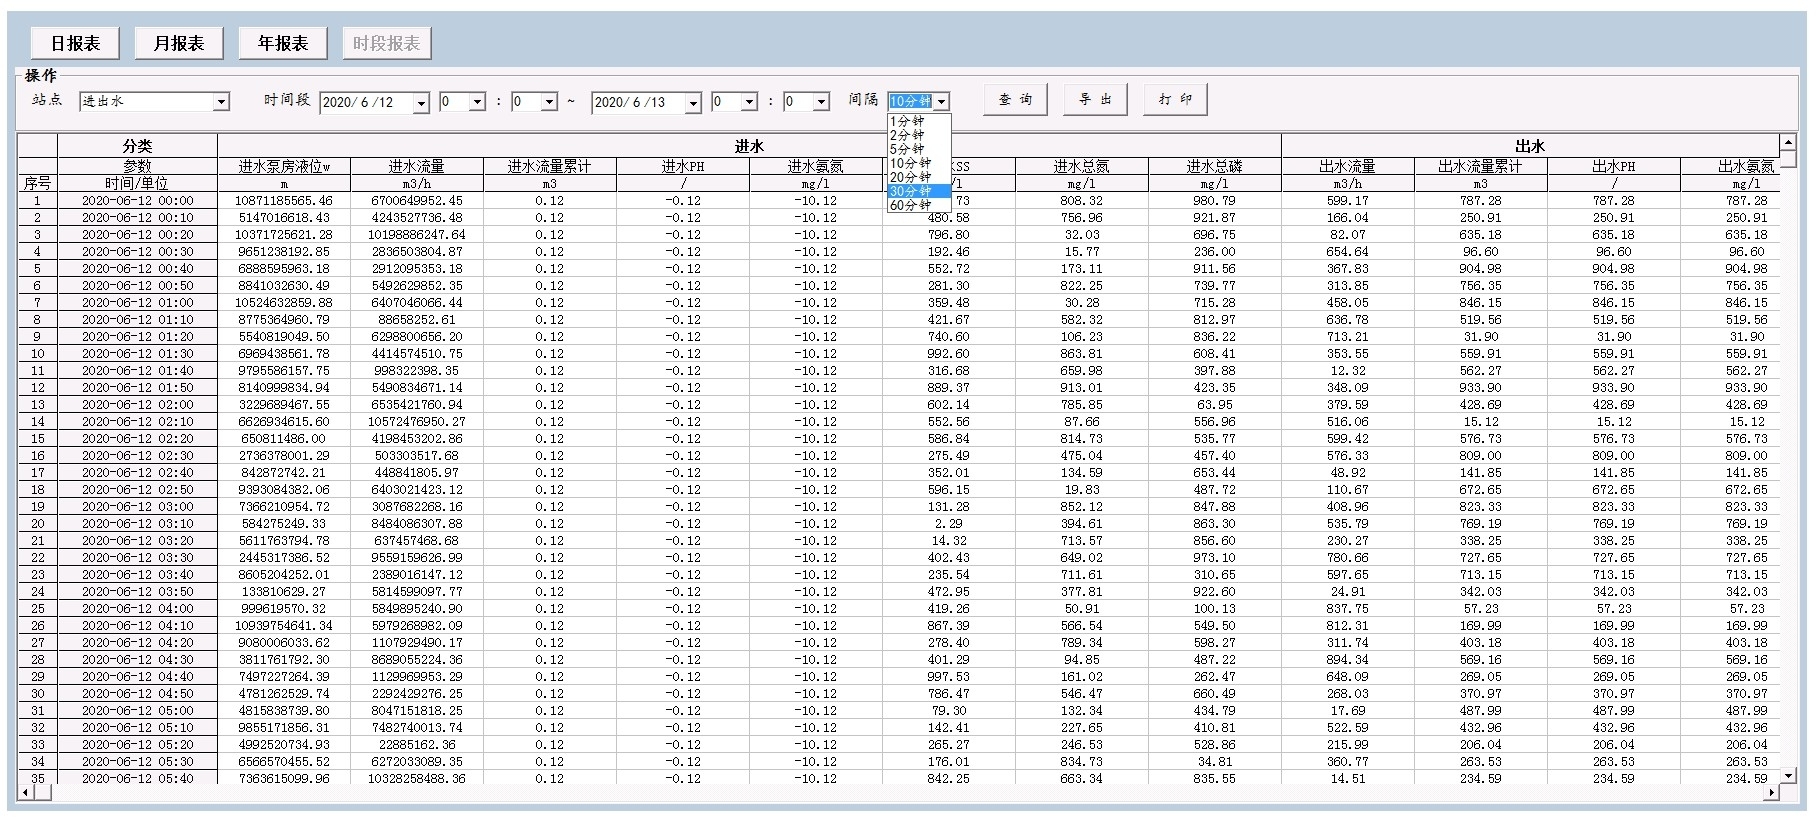The height and width of the screenshot is (822, 1819).
Task: Click cell value 10328258488.36
Action: tap(417, 778)
